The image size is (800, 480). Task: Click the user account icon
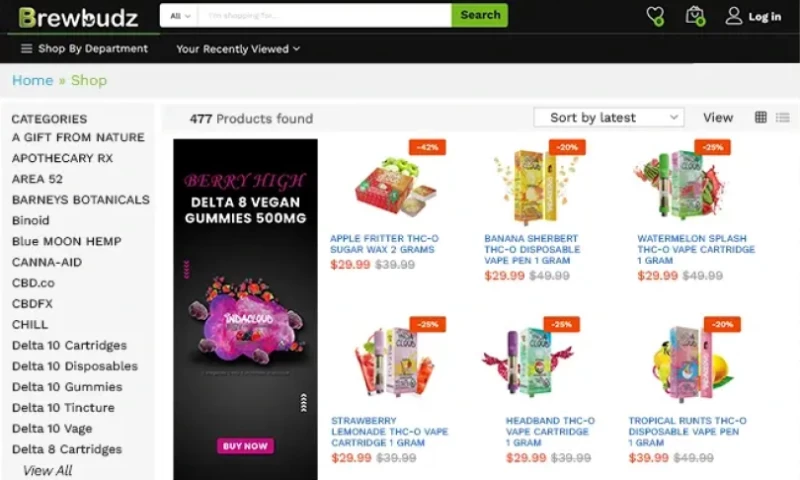click(734, 16)
